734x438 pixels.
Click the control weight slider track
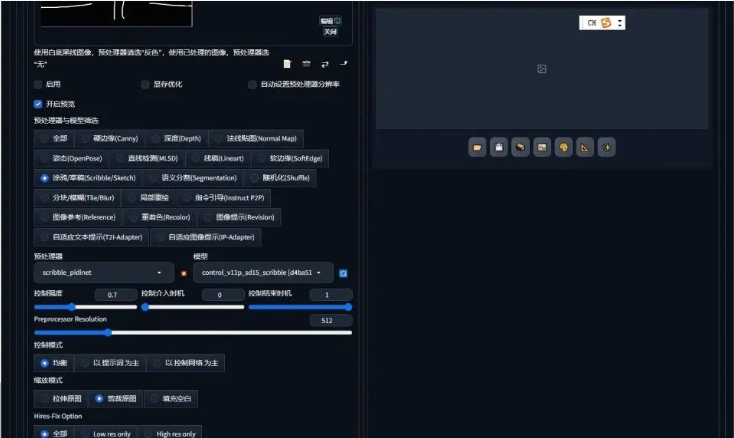[x=85, y=307]
